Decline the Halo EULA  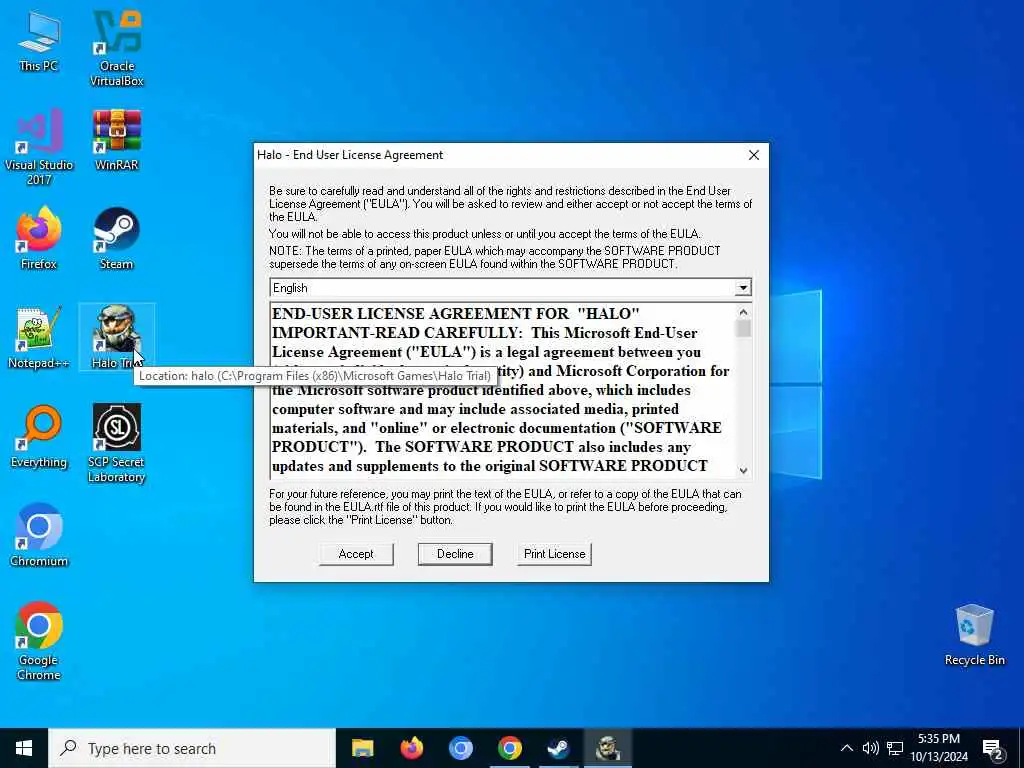tap(455, 554)
